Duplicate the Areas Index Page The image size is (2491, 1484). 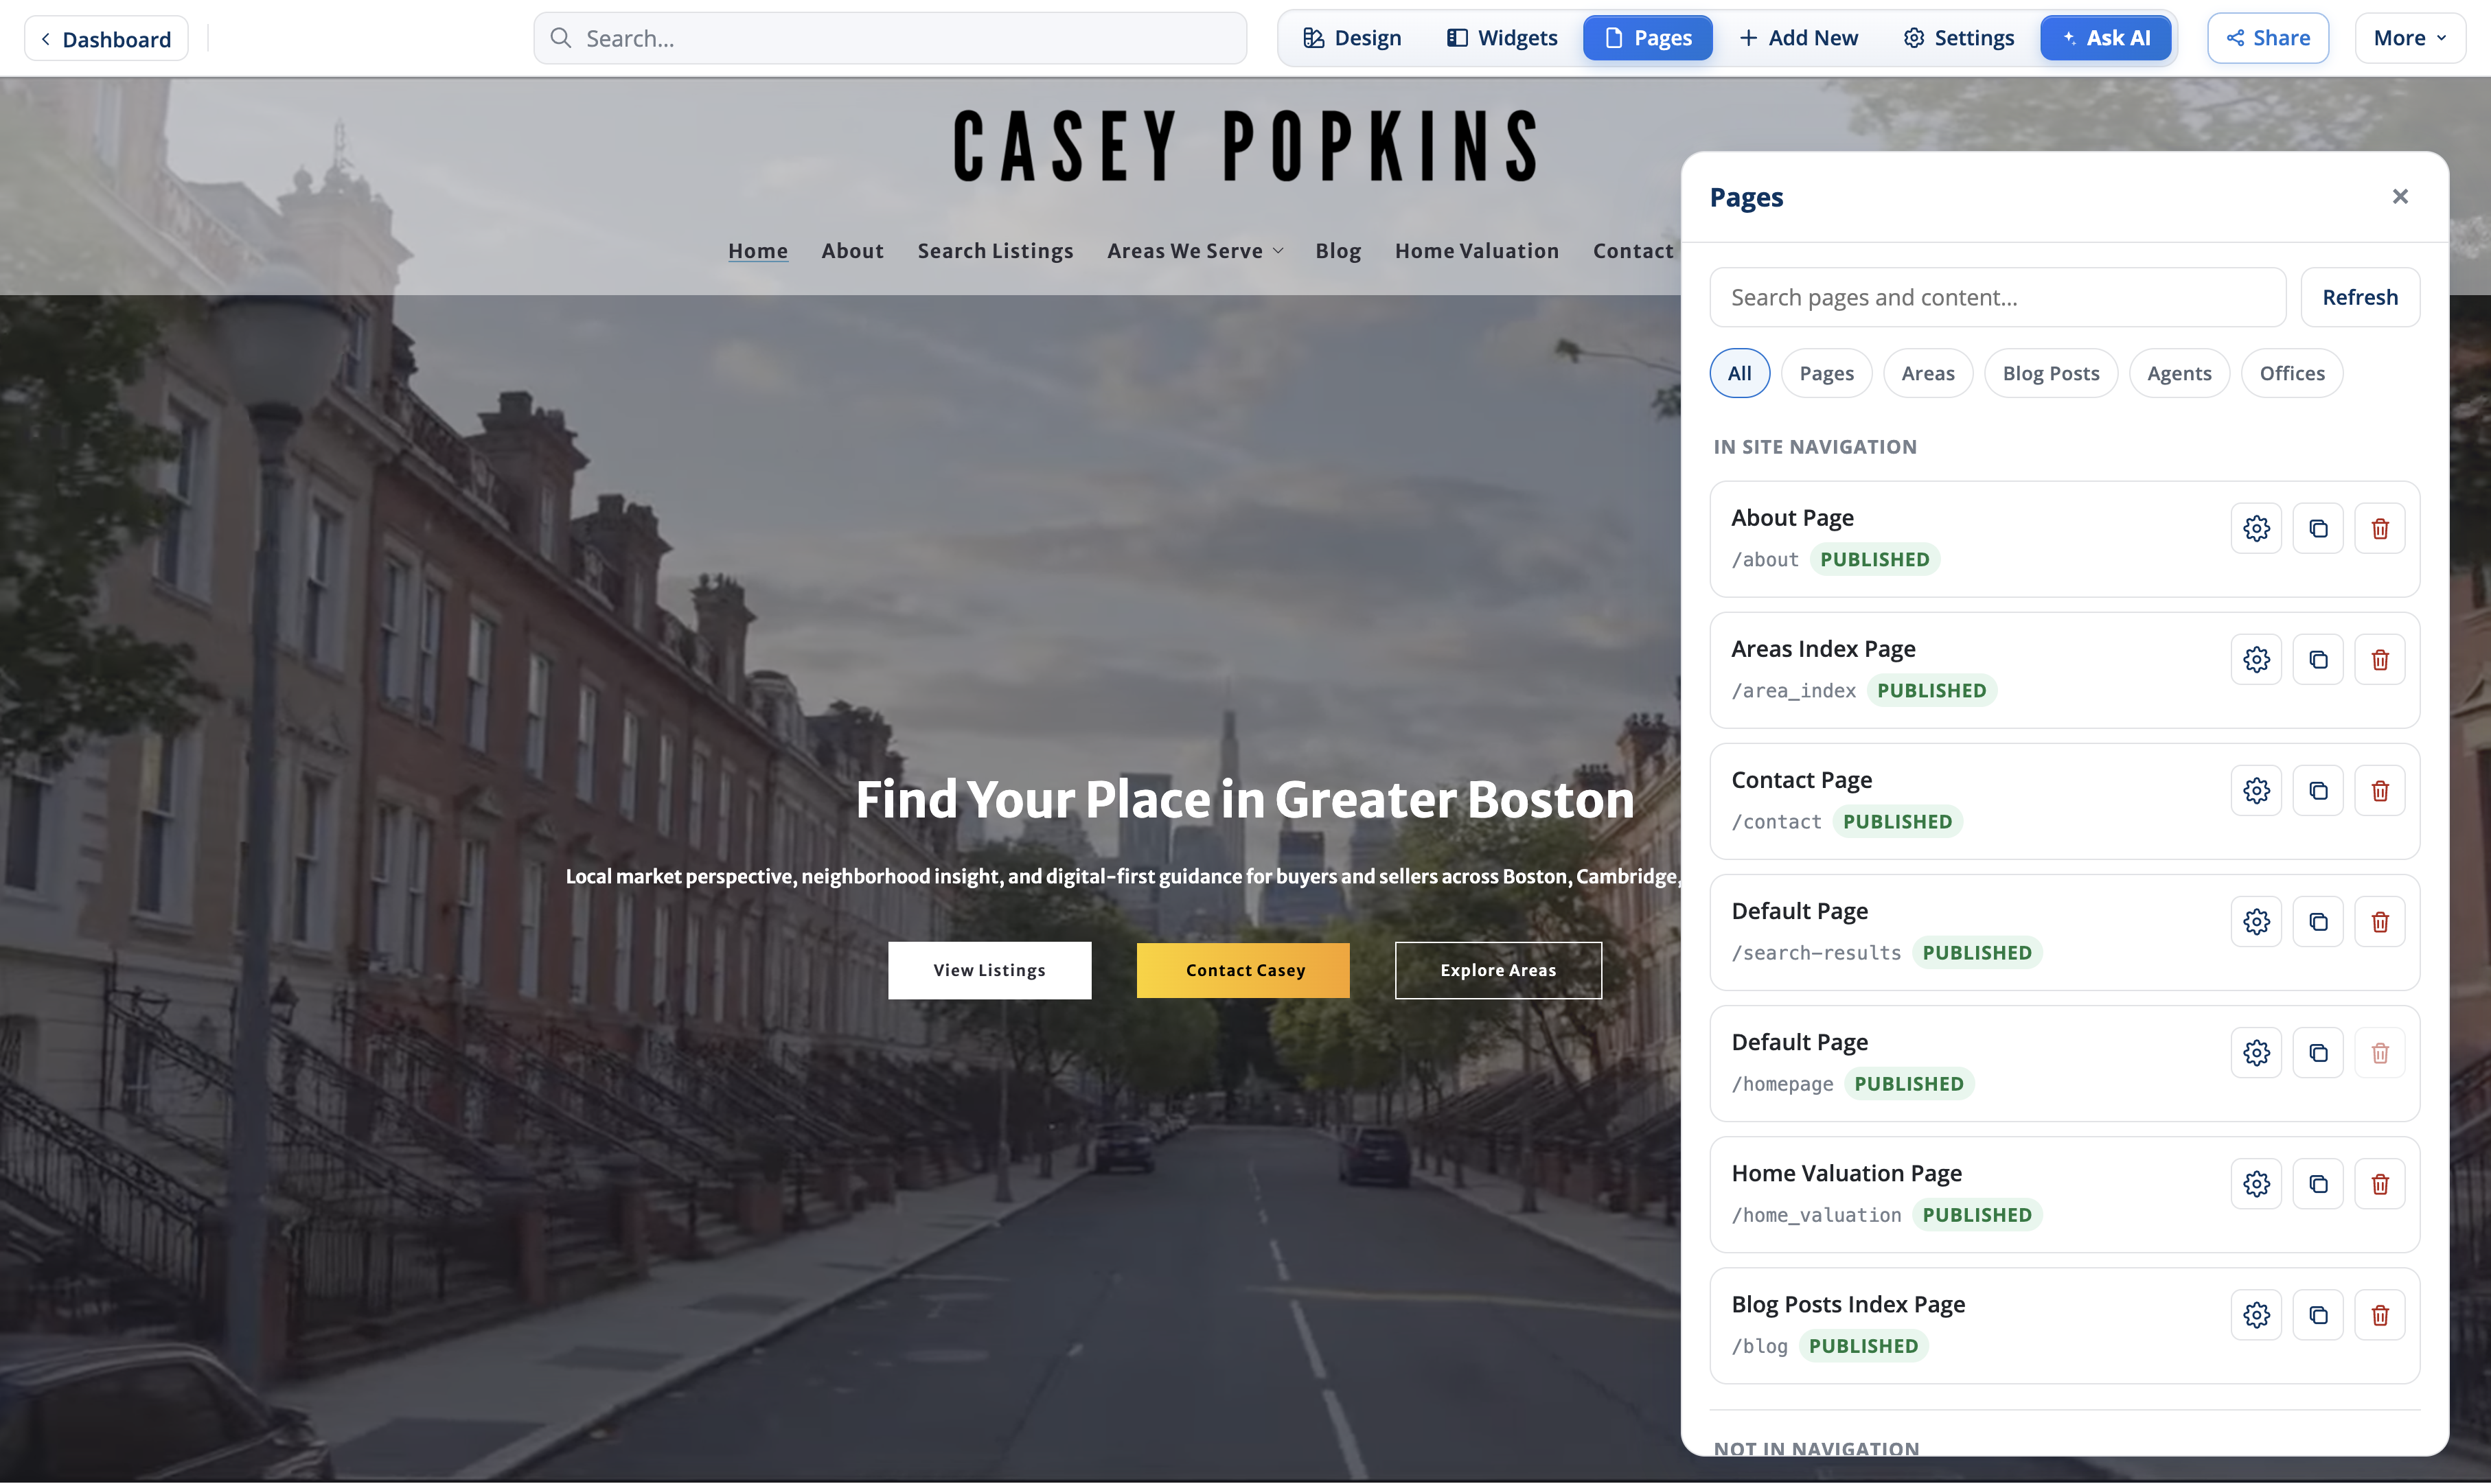(x=2318, y=659)
